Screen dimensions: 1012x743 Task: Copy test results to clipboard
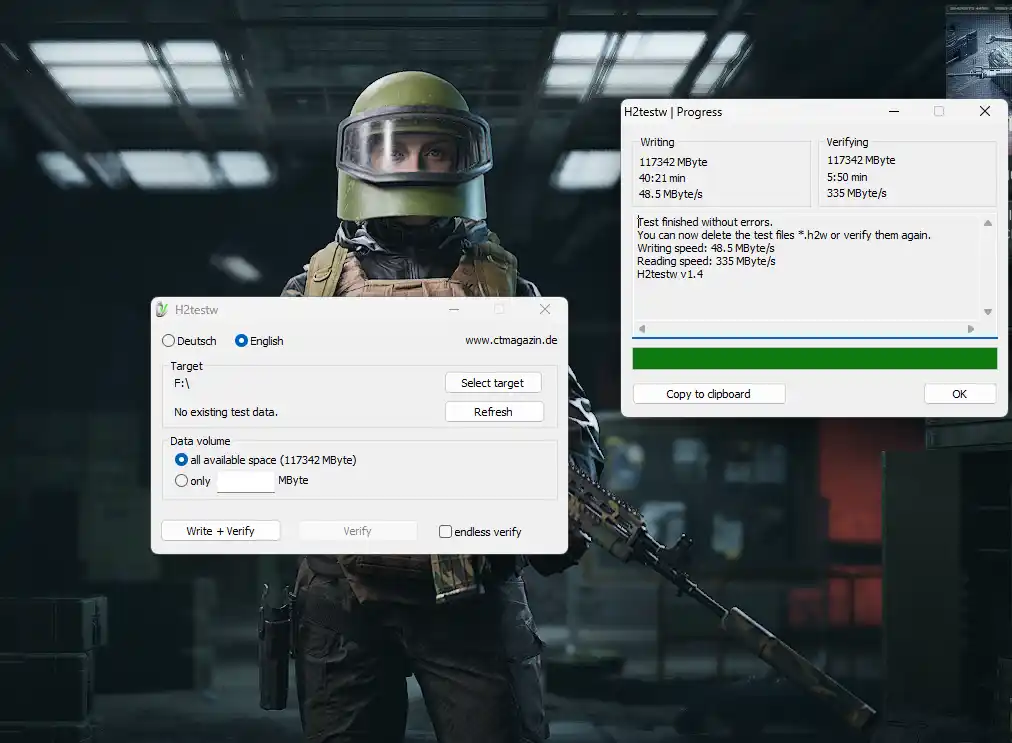(709, 394)
